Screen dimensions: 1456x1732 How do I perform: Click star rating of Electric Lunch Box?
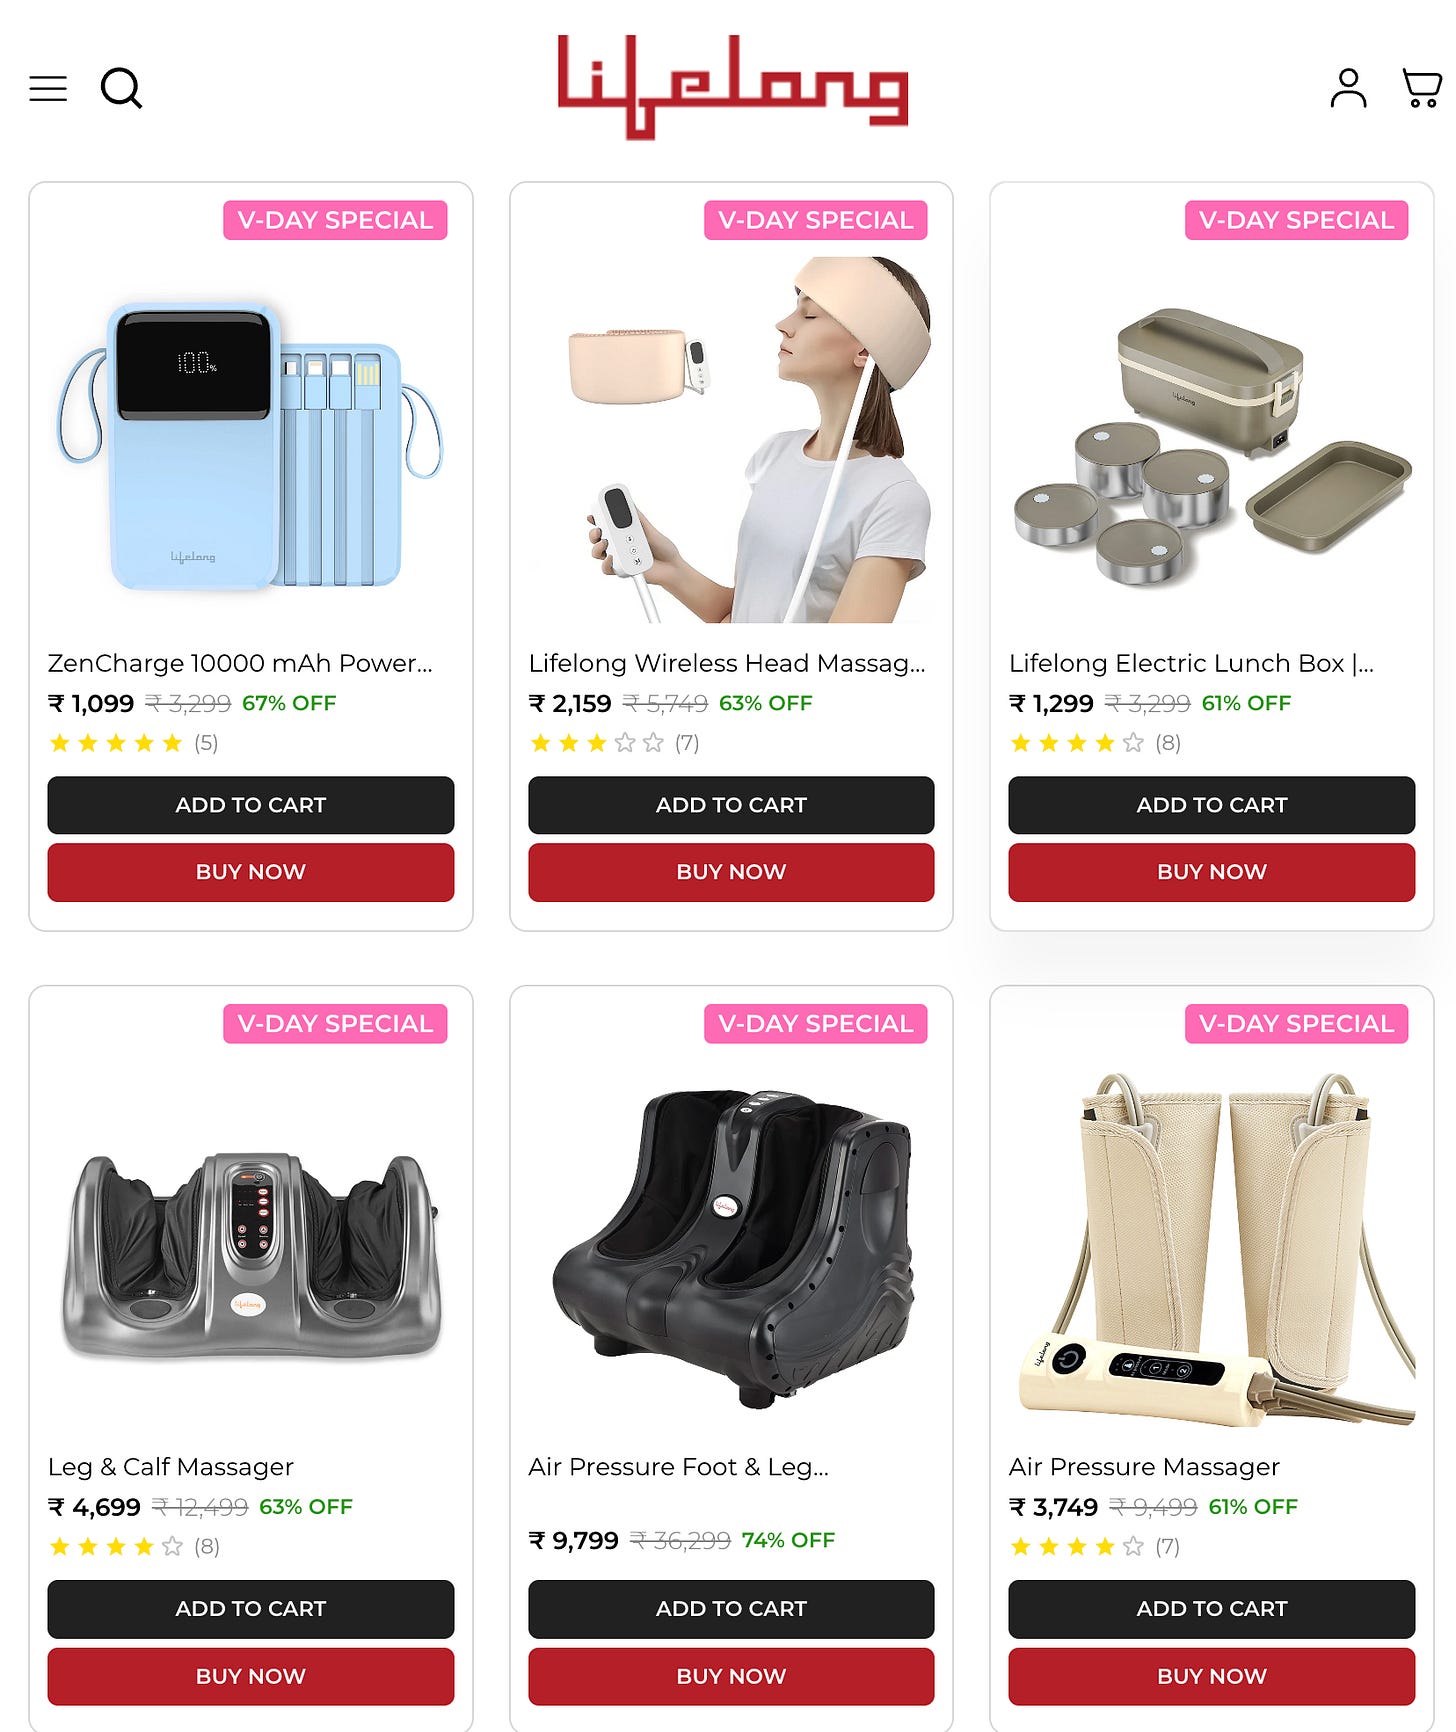(1077, 743)
